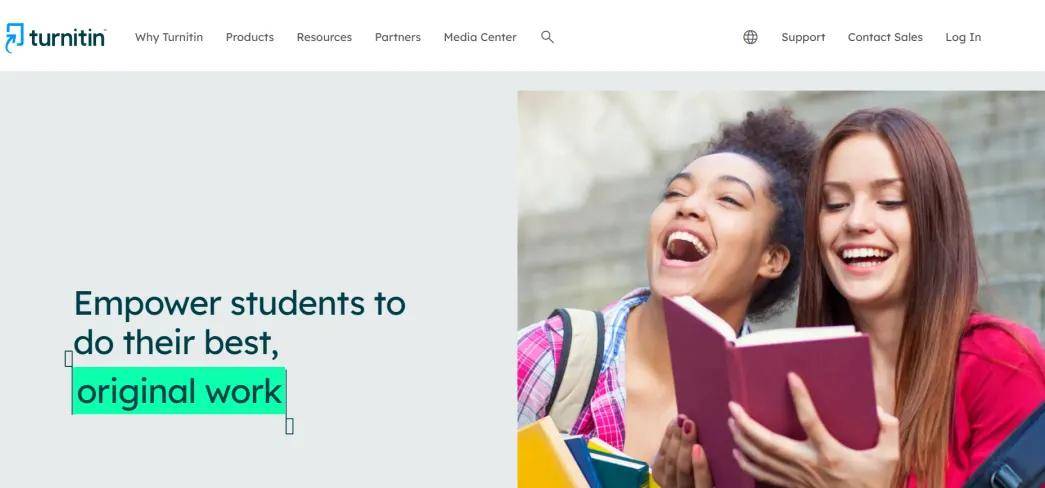This screenshot has width=1045, height=488.
Task: Expand the Products menu
Action: click(x=250, y=37)
